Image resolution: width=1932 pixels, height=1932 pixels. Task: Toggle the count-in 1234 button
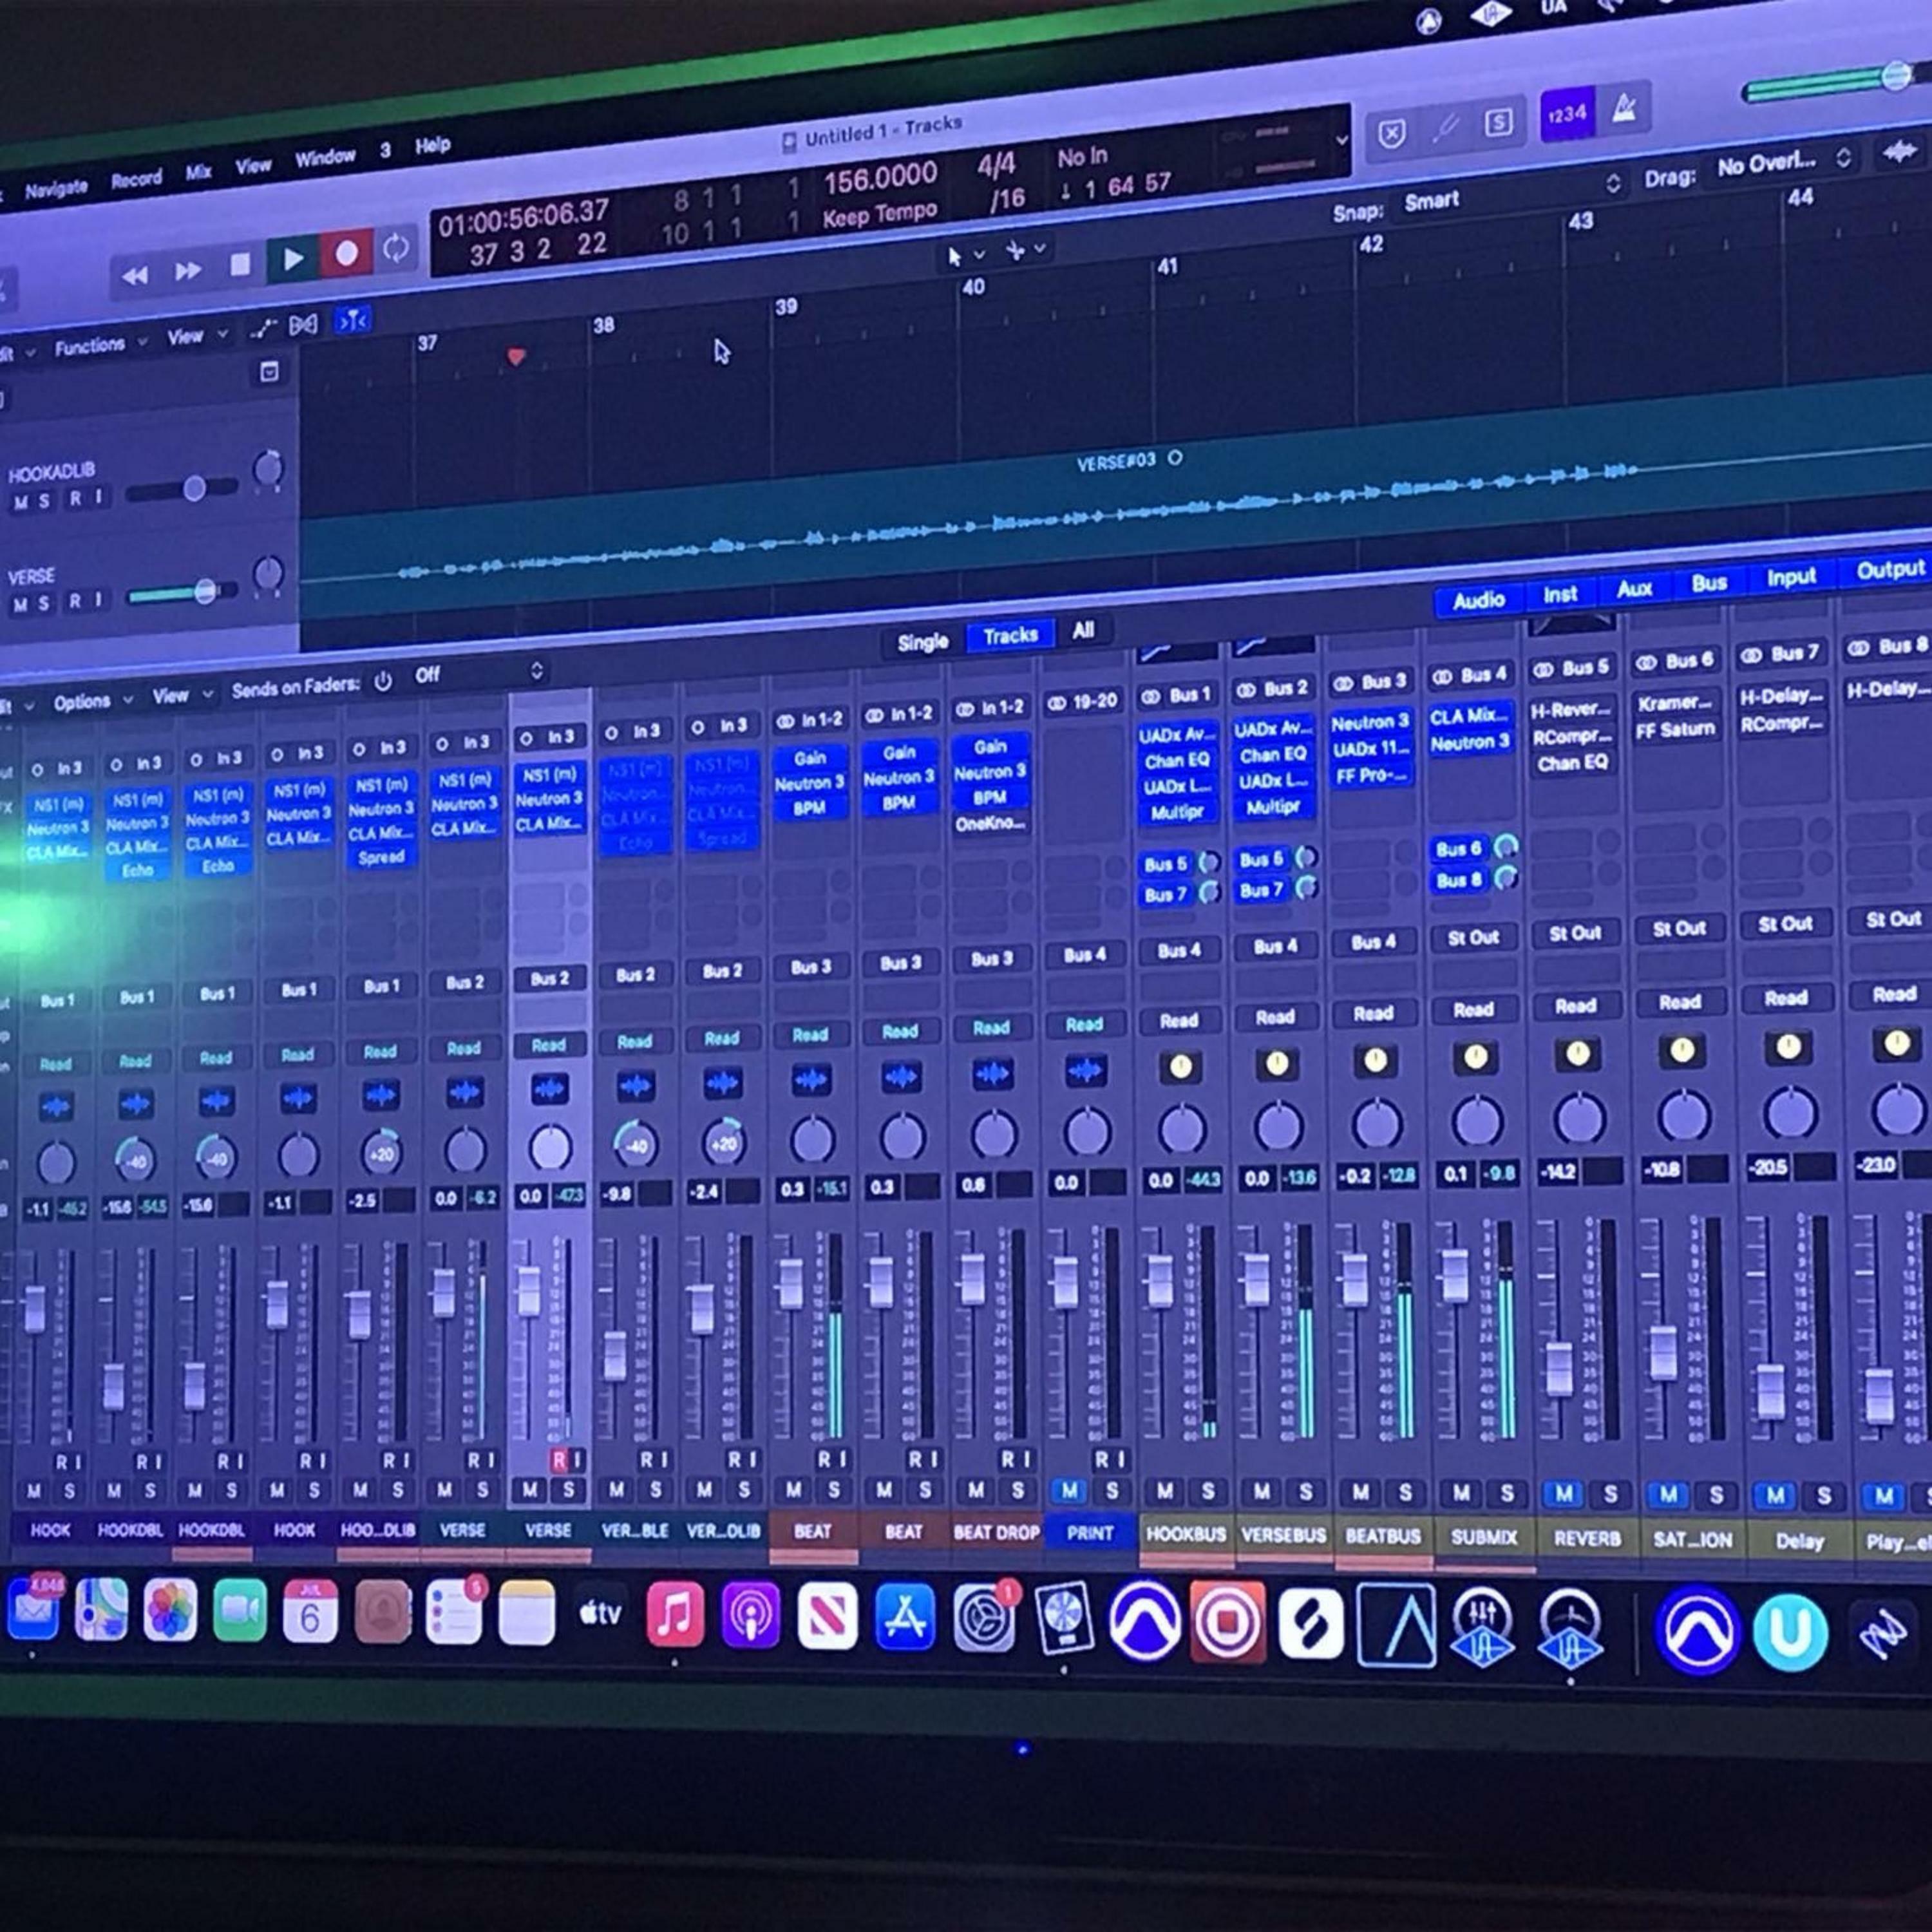point(1567,115)
